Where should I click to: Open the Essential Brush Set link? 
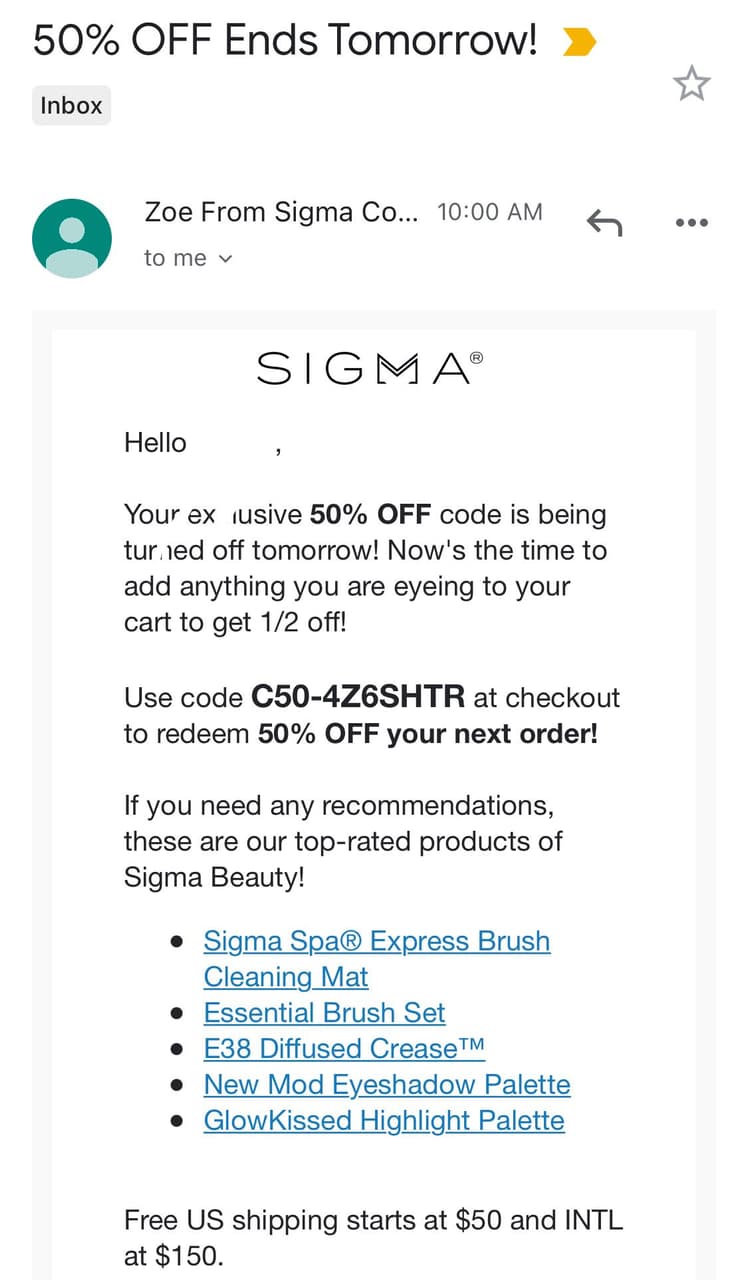325,1012
